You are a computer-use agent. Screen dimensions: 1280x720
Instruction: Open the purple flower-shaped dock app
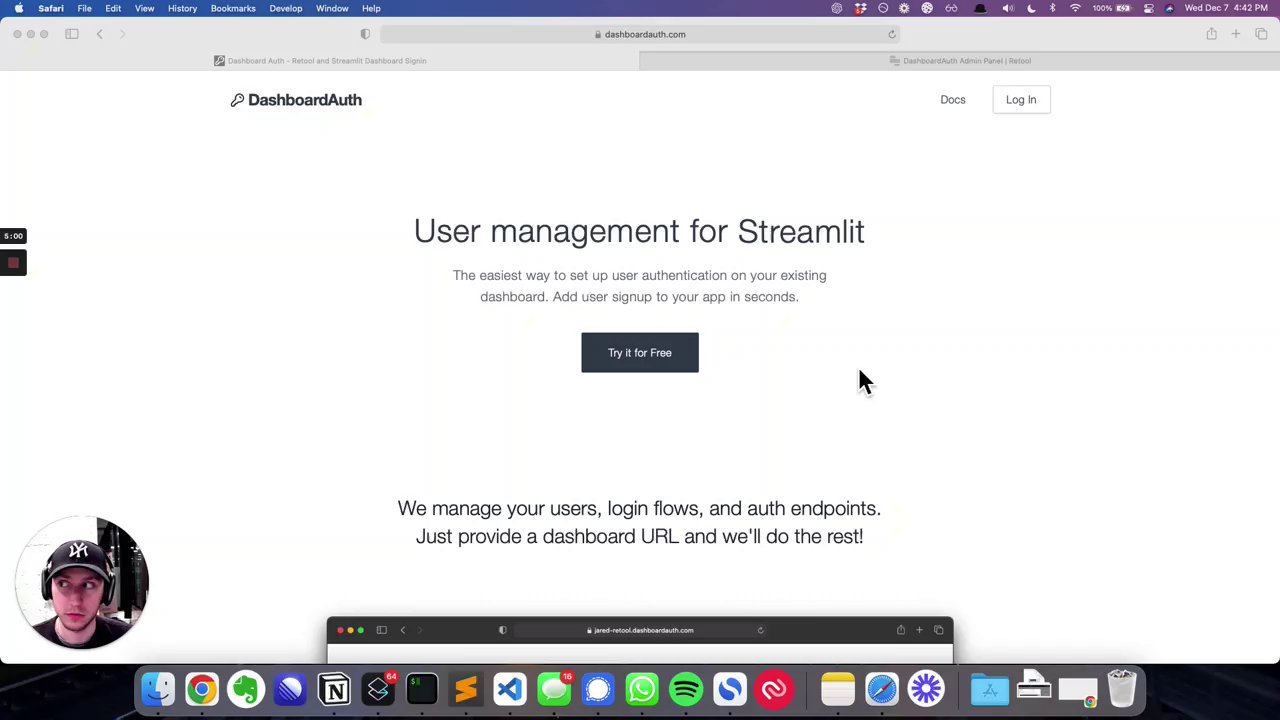click(x=926, y=689)
